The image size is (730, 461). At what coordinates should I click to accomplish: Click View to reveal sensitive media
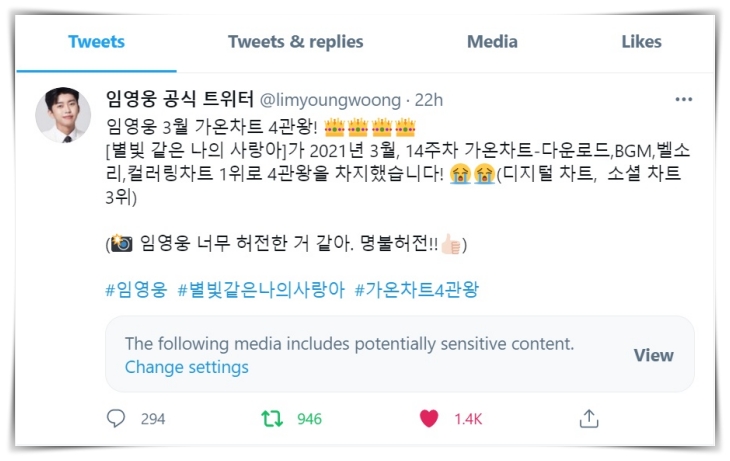click(654, 355)
